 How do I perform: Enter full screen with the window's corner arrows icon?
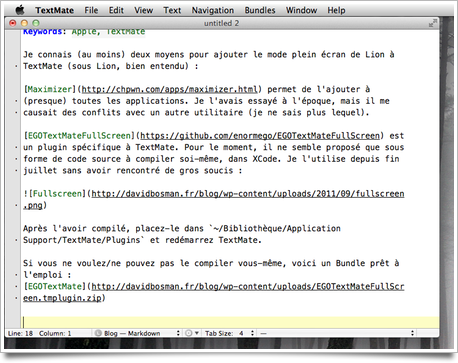point(432,23)
